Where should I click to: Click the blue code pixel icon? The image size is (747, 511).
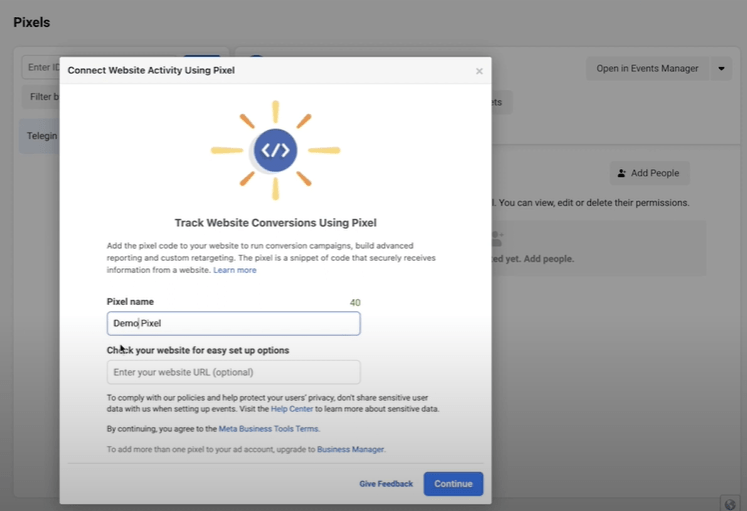click(x=275, y=150)
